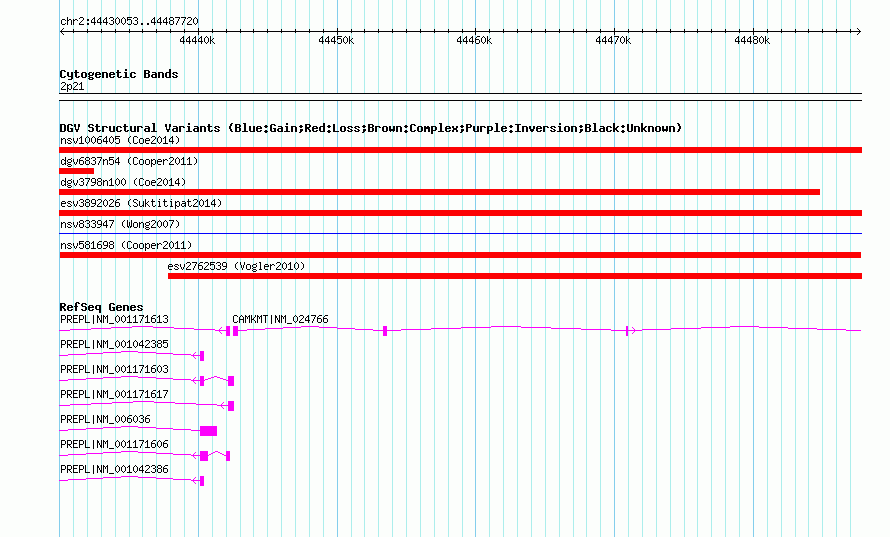890x537 pixels.
Task: Click the chr2:44430053..44487720 region label
Action: click(129, 22)
